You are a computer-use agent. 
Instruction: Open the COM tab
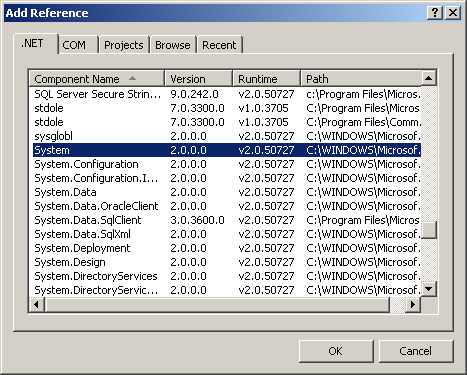[x=78, y=45]
